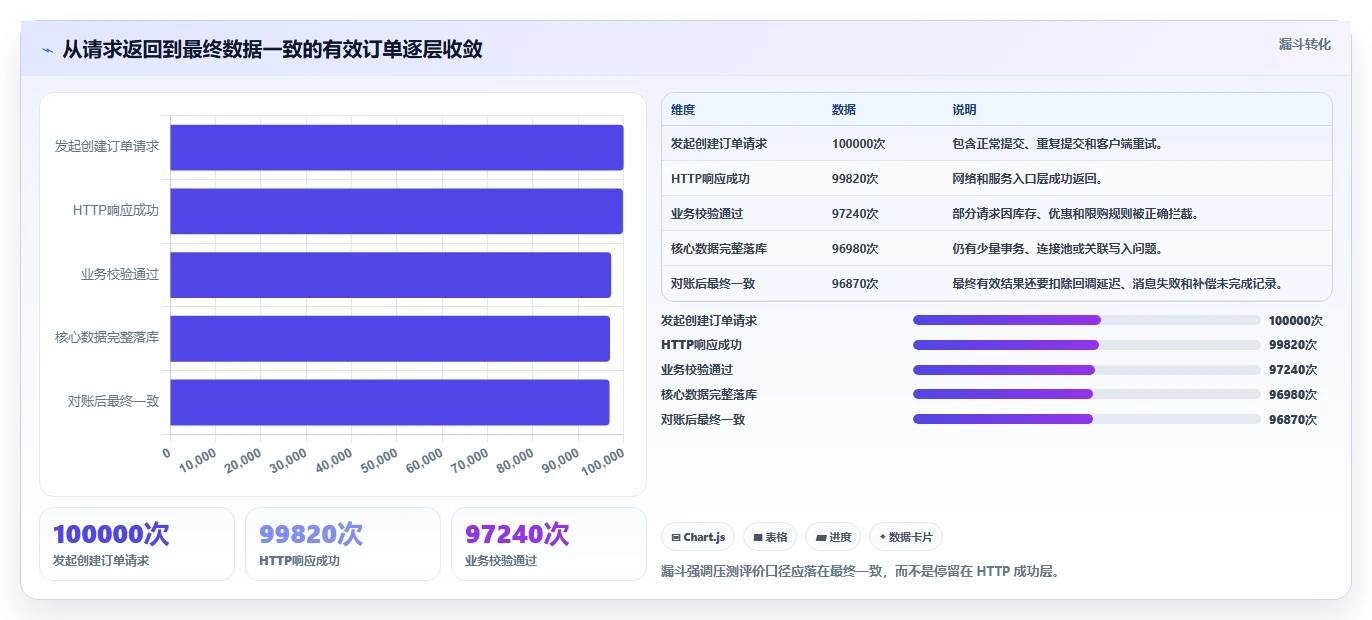Click the 业务校验通过 progress bar
The width and height of the screenshot is (1372, 620).
point(1086,370)
